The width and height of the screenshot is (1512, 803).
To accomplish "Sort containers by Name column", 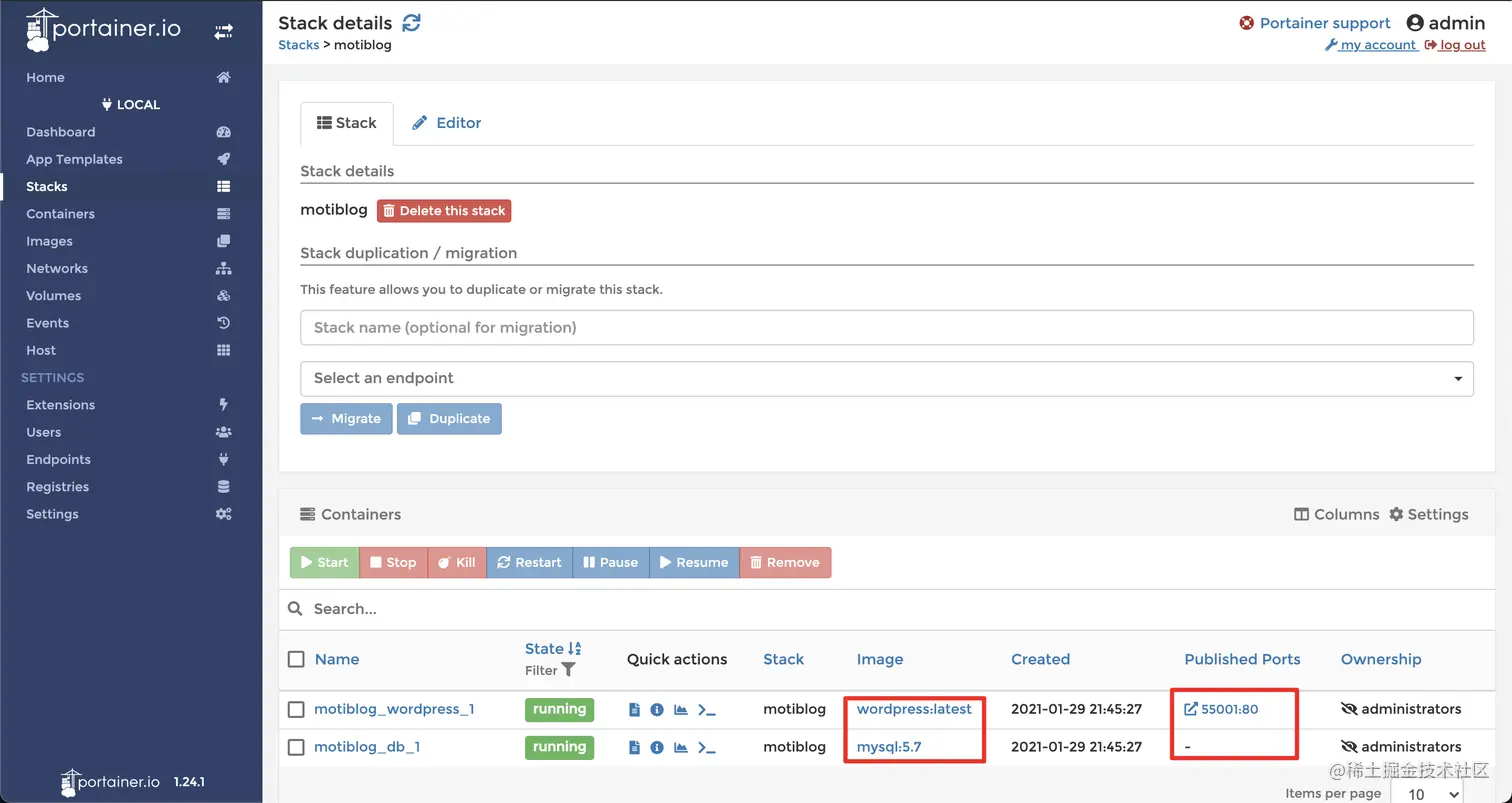I will click(x=337, y=659).
